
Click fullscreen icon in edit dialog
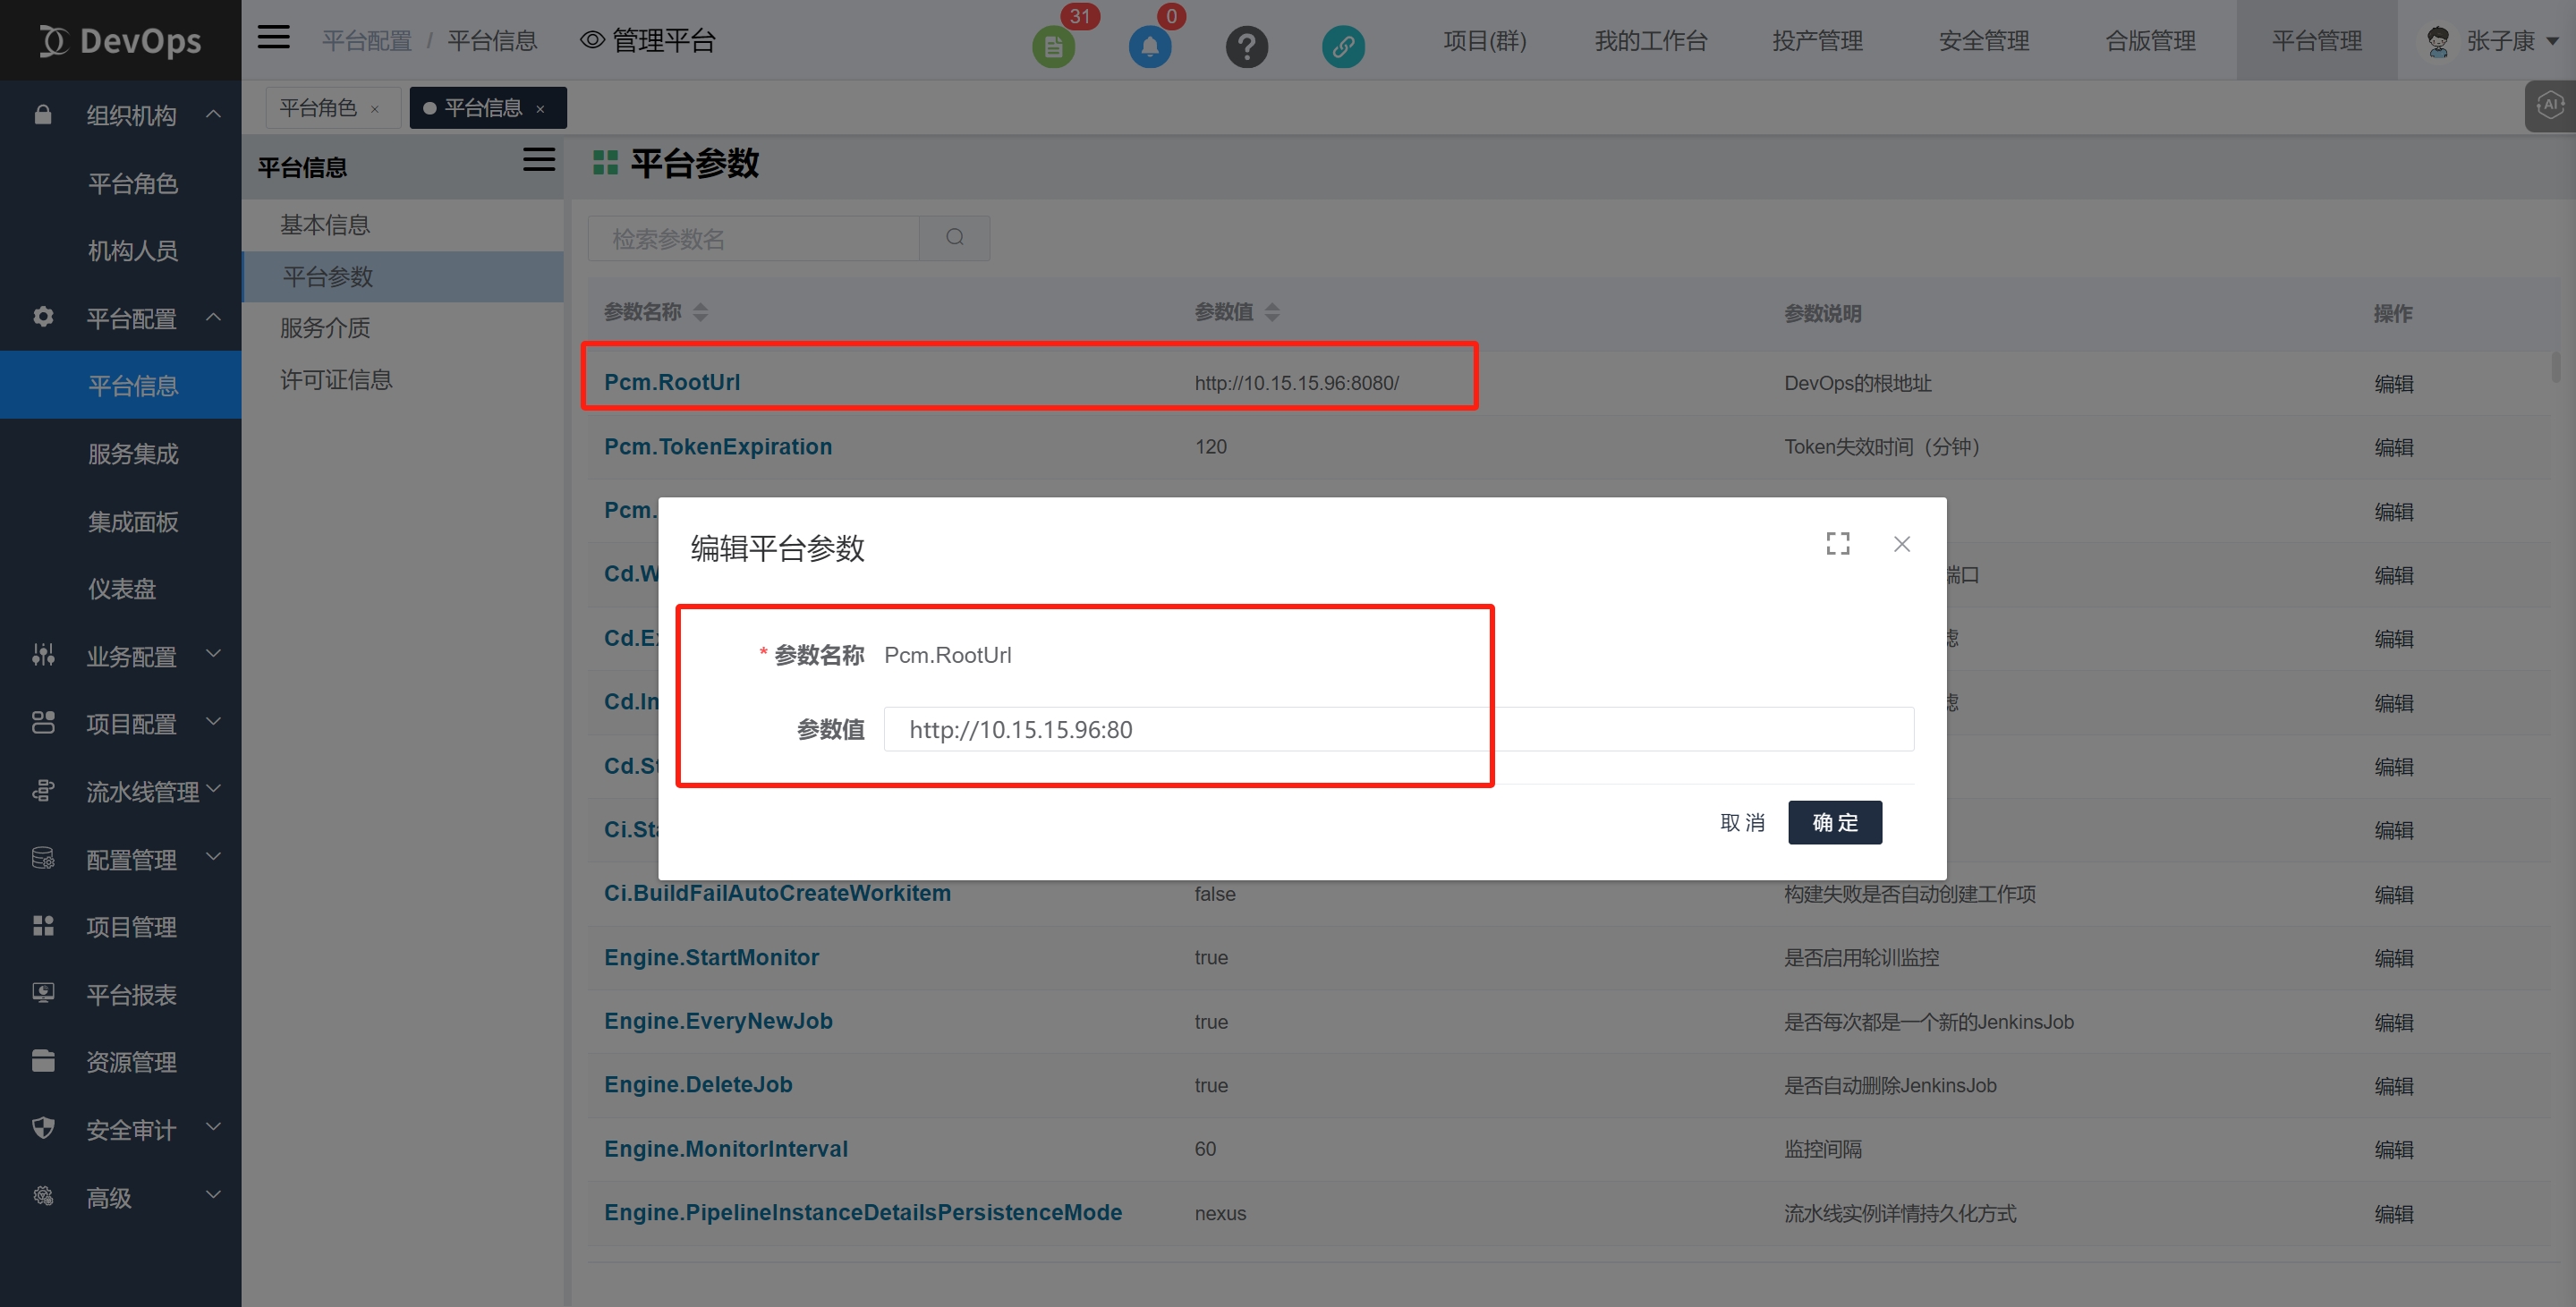1837,543
